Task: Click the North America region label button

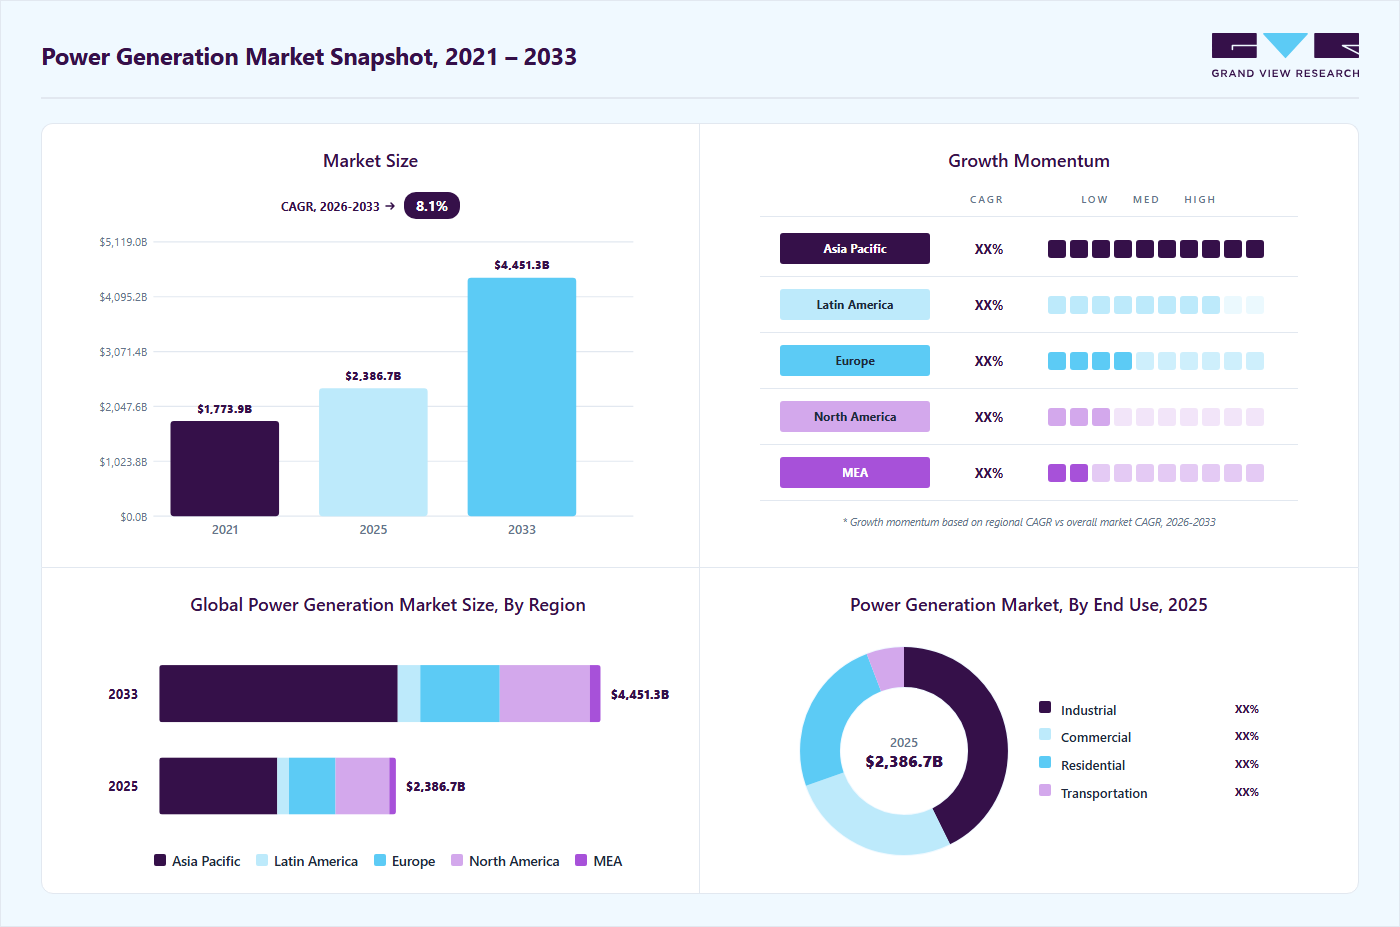Action: coord(855,416)
